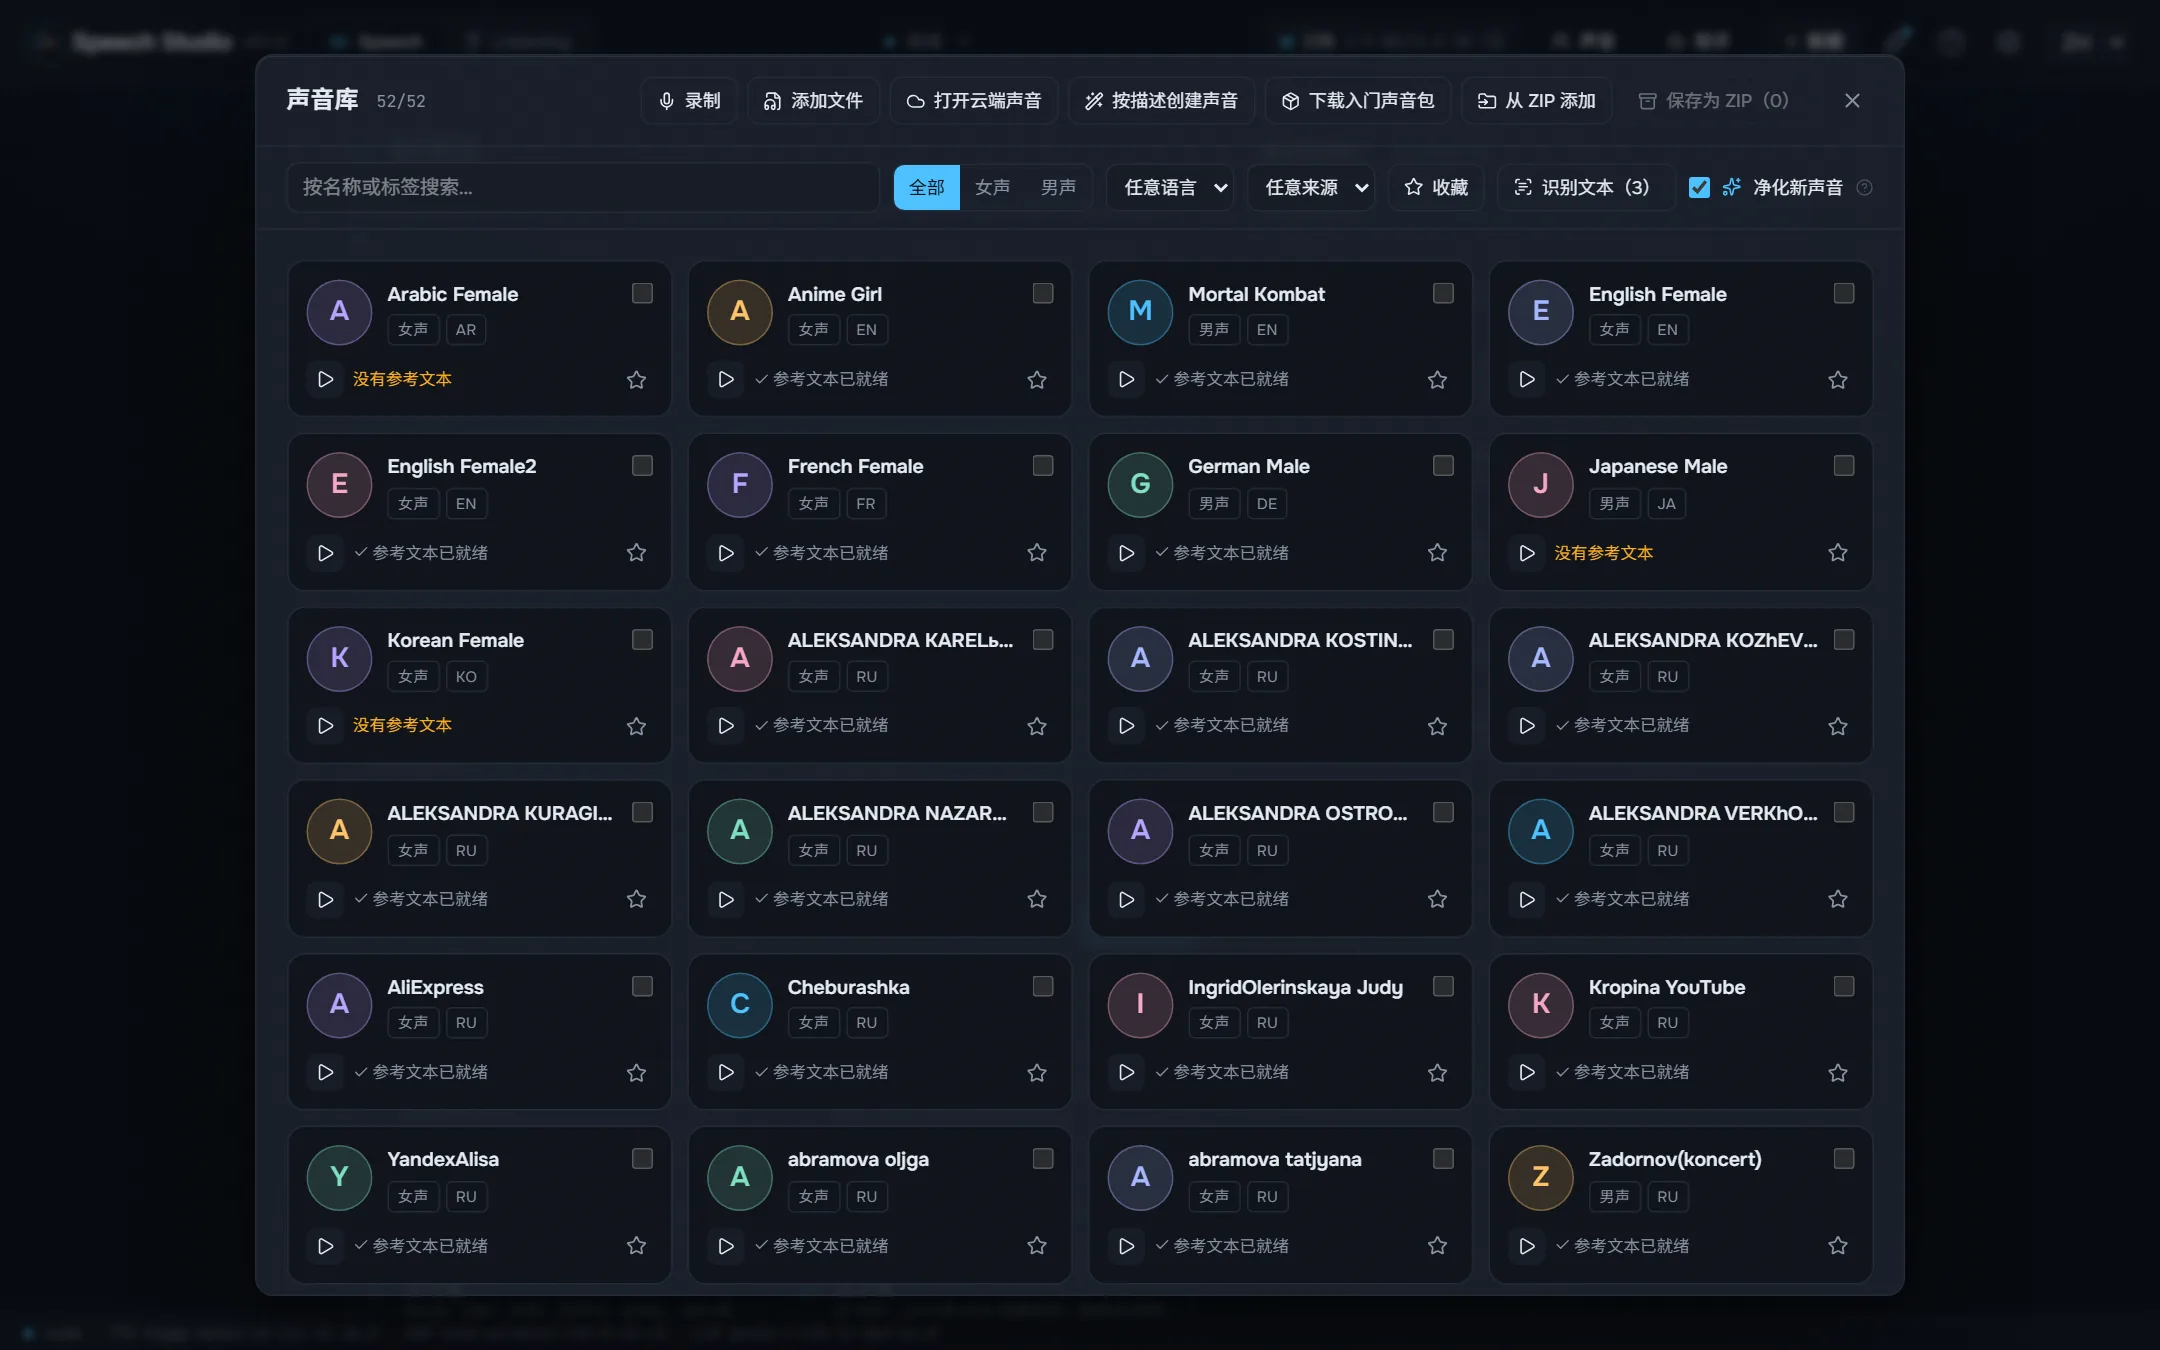
Task: Filter voices by 男声
Action: point(1058,188)
